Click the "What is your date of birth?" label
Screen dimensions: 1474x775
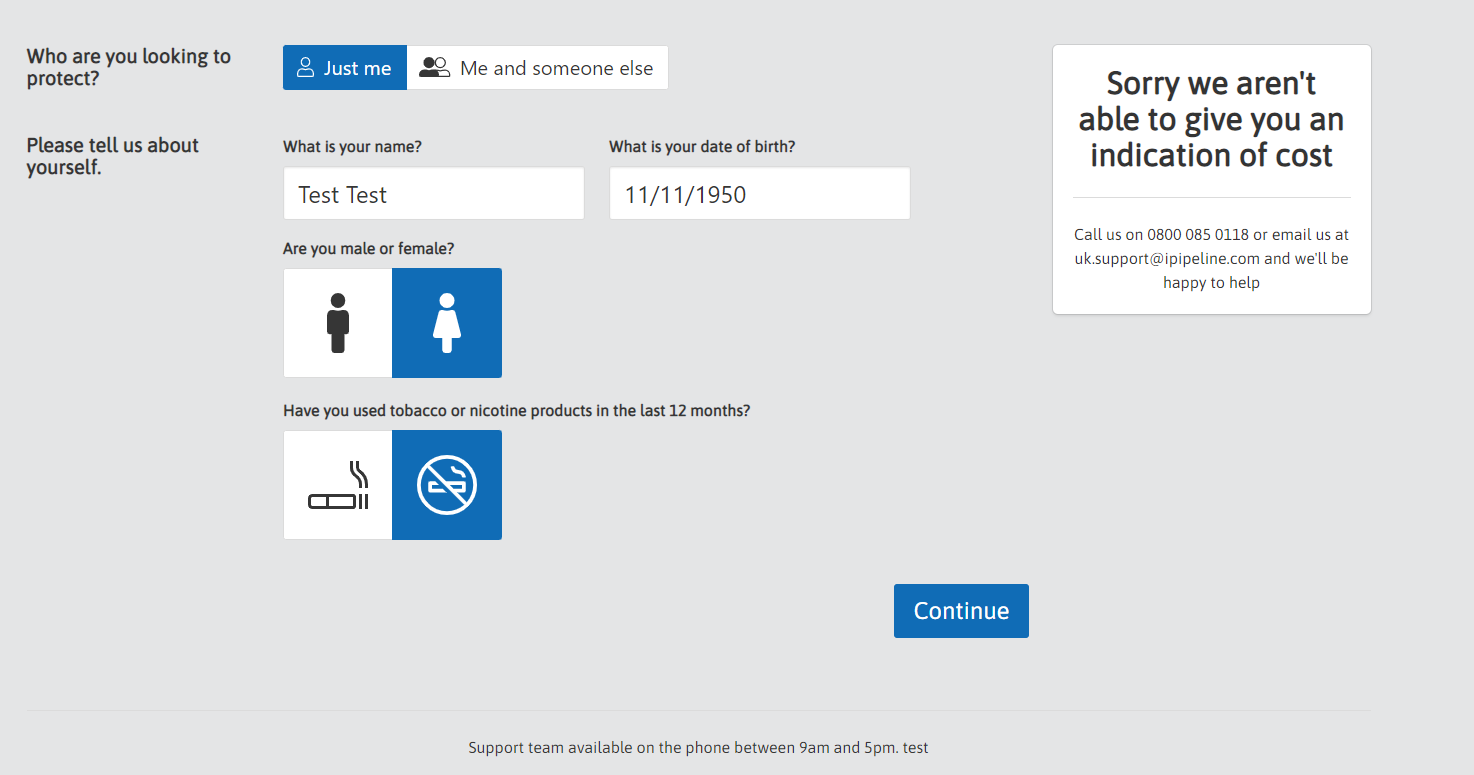point(702,147)
